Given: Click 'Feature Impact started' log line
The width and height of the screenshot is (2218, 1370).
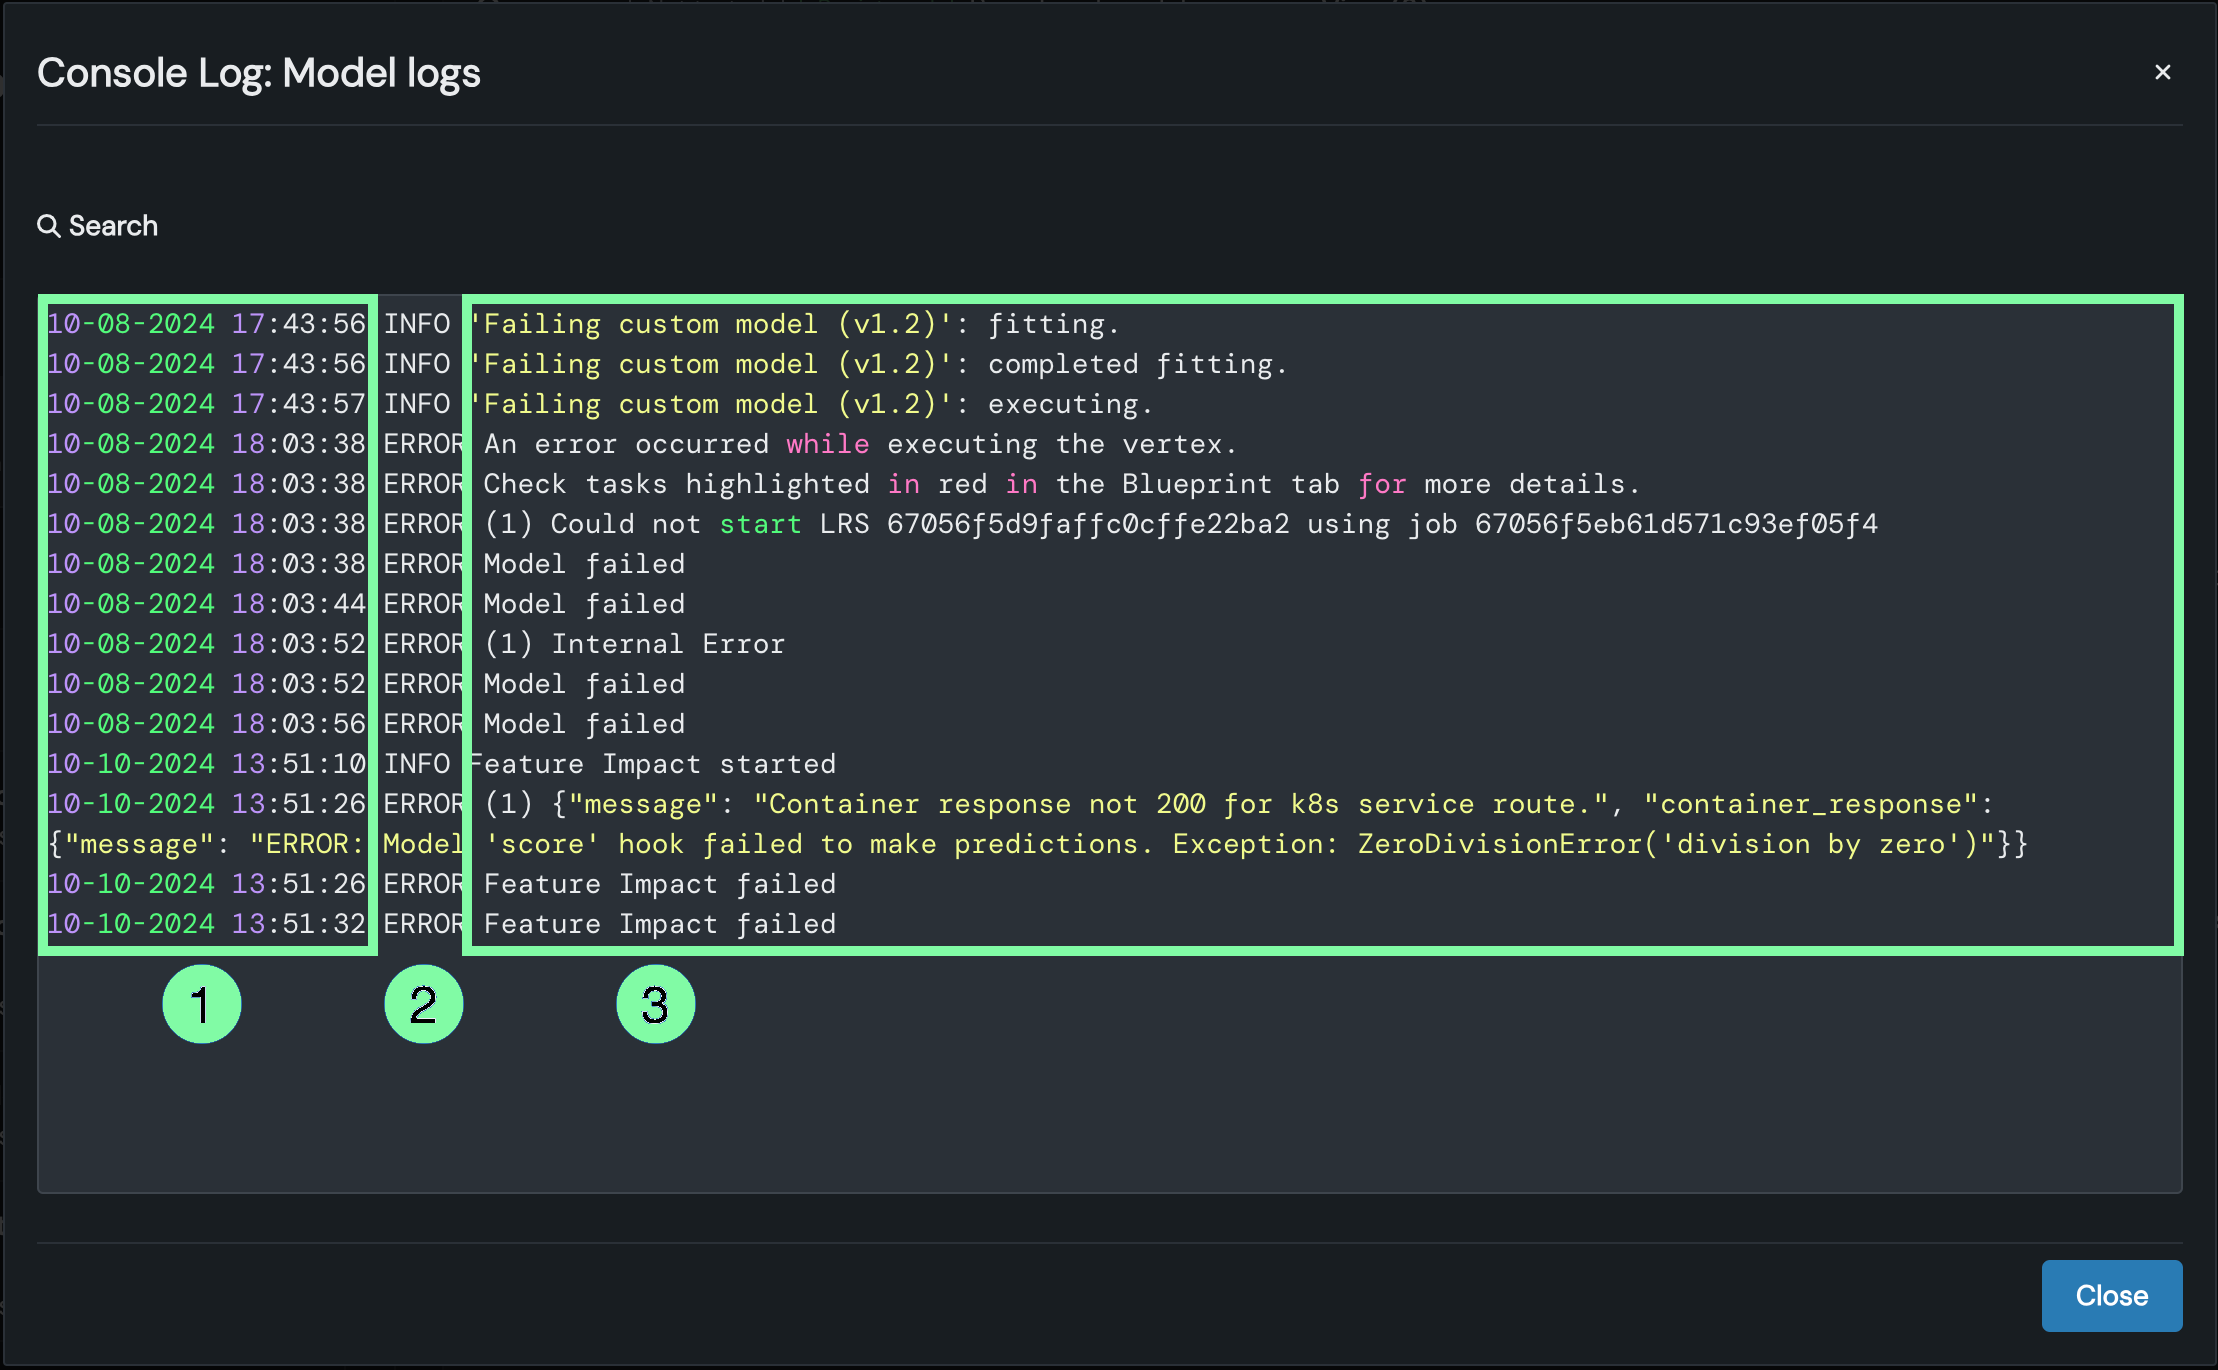Looking at the screenshot, I should 652,764.
